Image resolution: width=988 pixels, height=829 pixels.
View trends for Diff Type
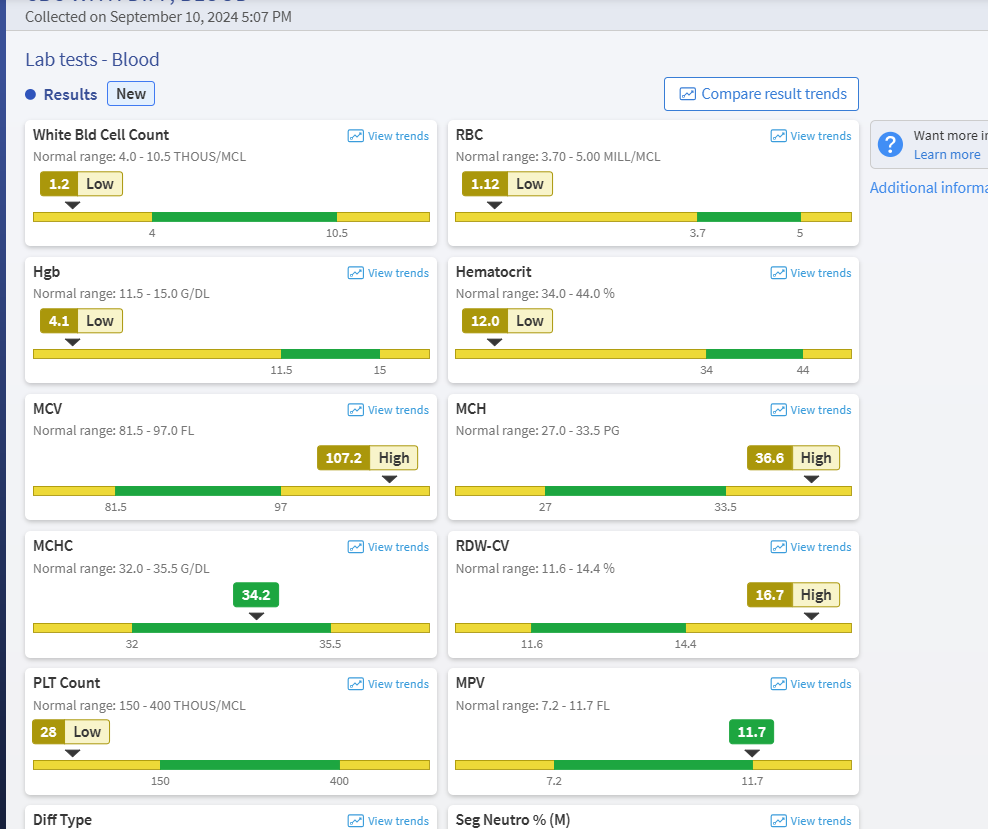[x=388, y=821]
